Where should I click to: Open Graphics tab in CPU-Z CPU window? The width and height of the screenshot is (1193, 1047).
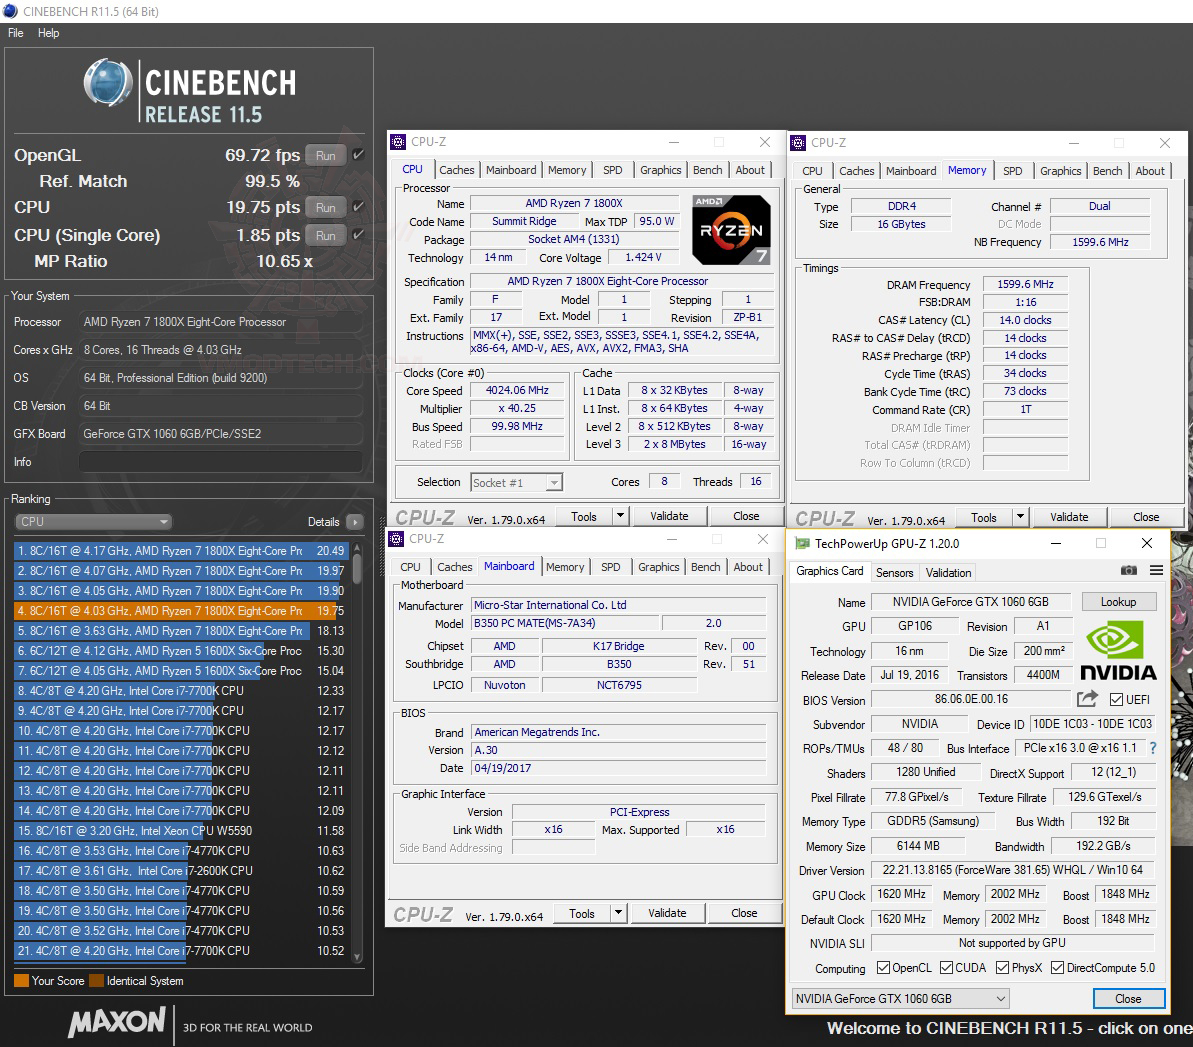[660, 170]
